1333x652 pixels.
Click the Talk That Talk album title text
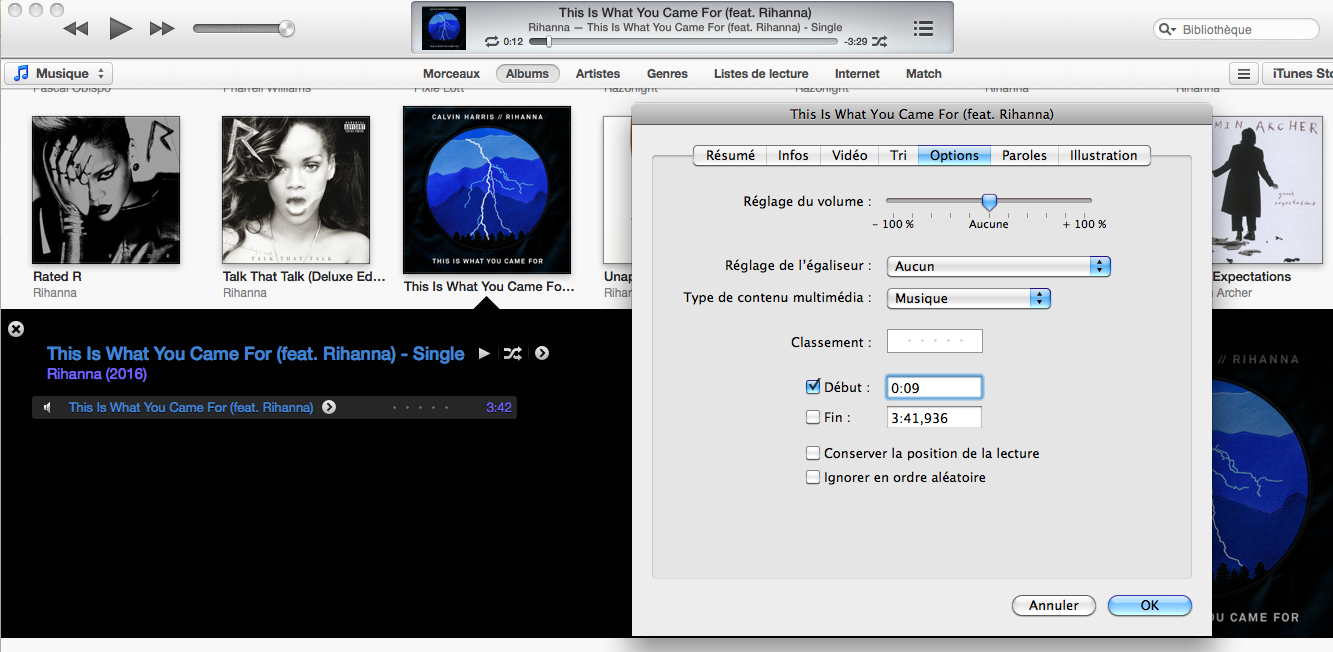[x=304, y=277]
